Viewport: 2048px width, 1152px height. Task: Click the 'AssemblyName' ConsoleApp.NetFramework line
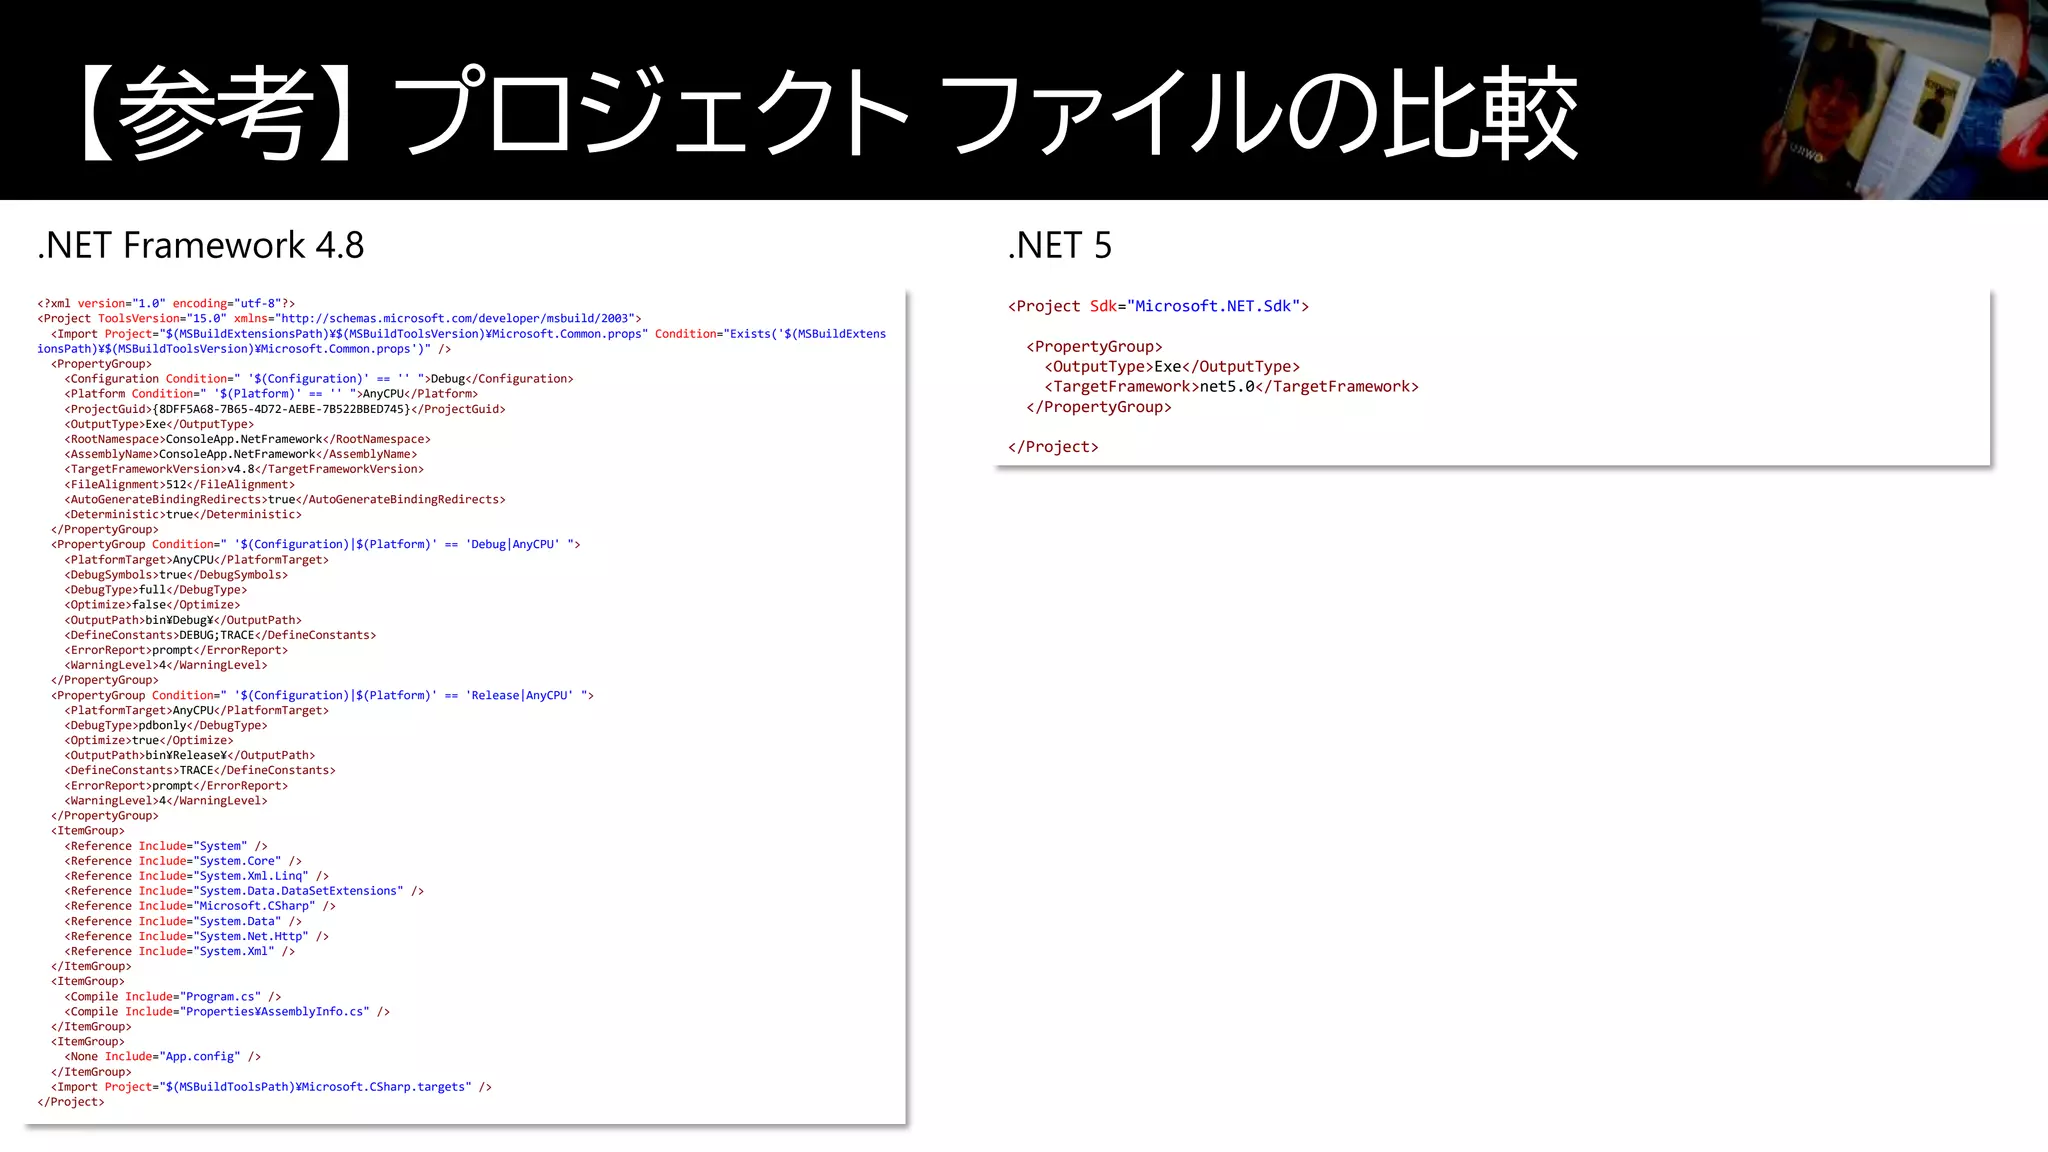[241, 454]
